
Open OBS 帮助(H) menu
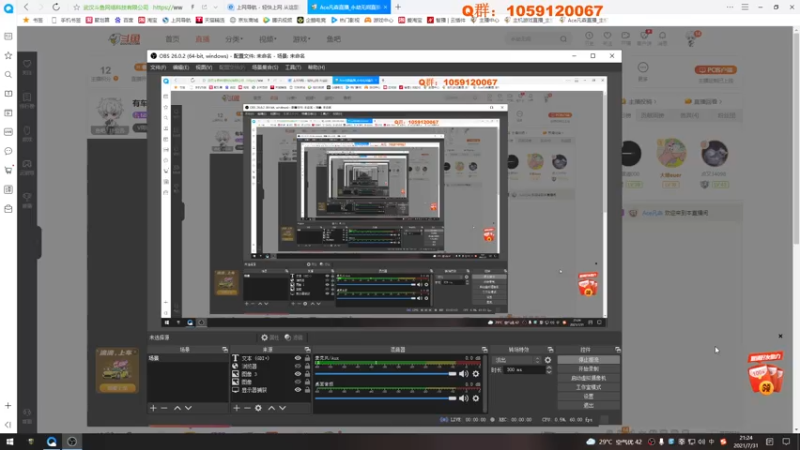tap(316, 67)
